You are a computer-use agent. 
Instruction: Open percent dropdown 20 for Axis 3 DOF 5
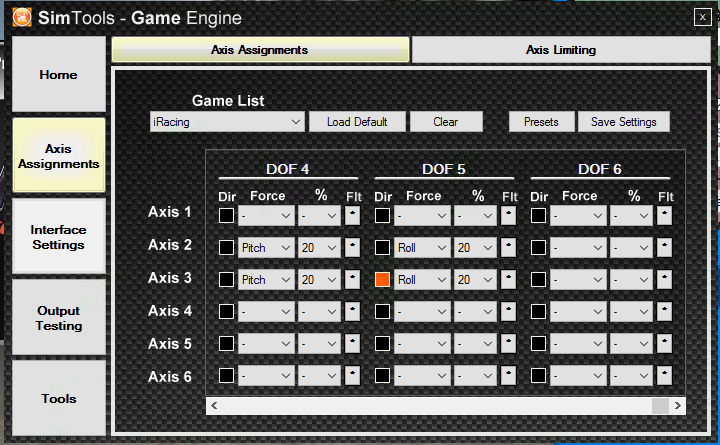(x=476, y=280)
